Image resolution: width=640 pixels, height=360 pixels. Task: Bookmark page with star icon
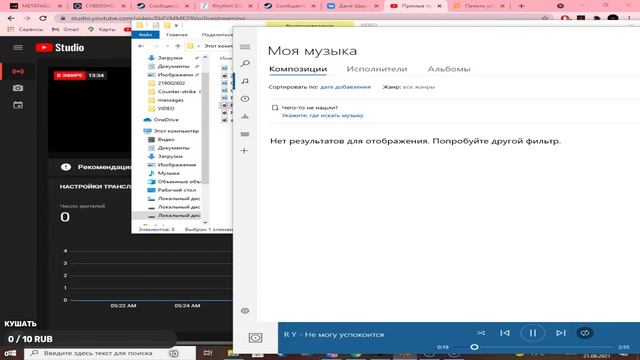tap(545, 18)
